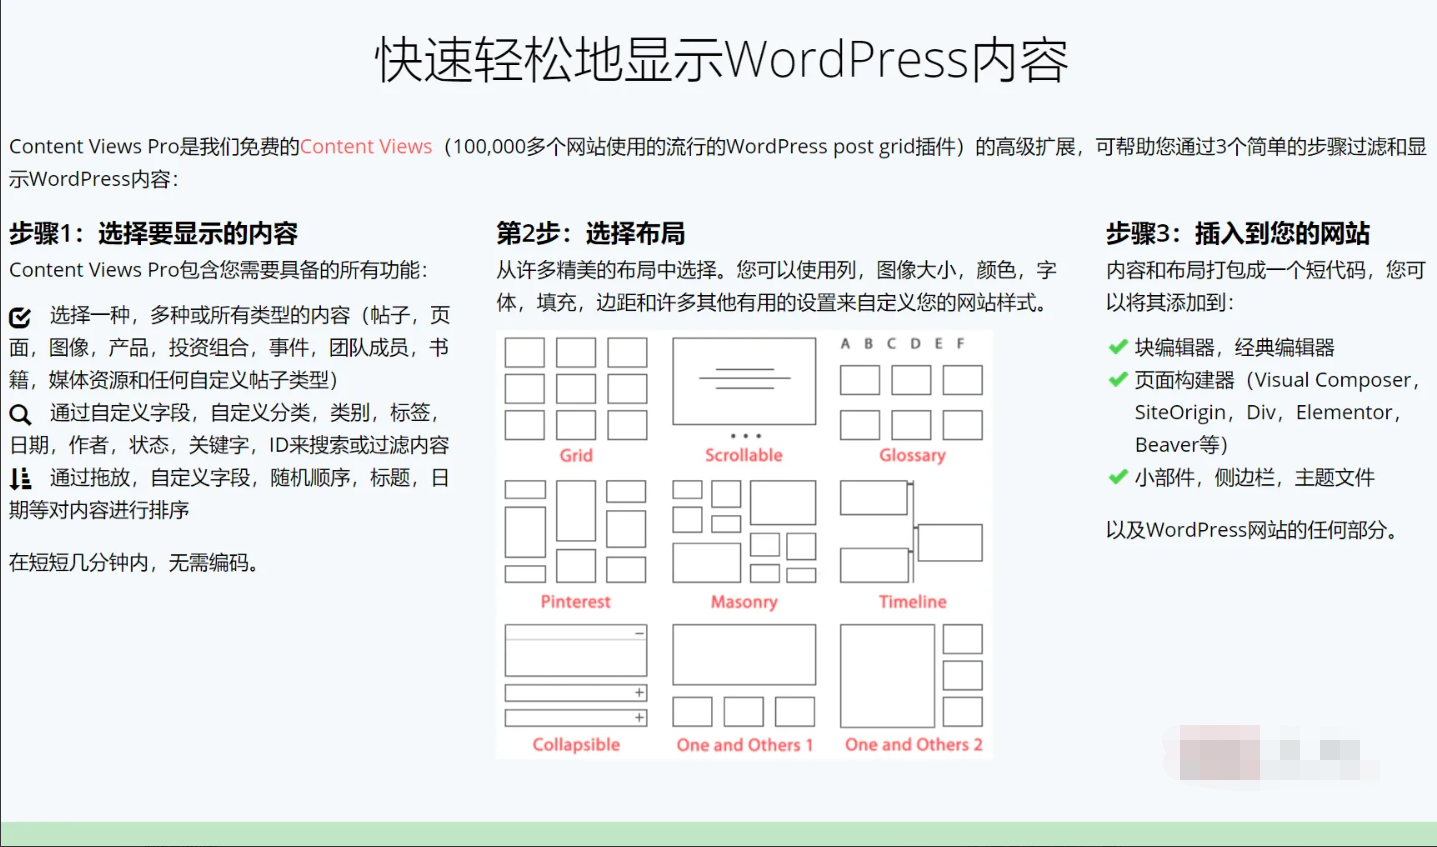The image size is (1437, 847).
Task: Click the A B C D E F letters in Glossary
Action: pos(903,344)
